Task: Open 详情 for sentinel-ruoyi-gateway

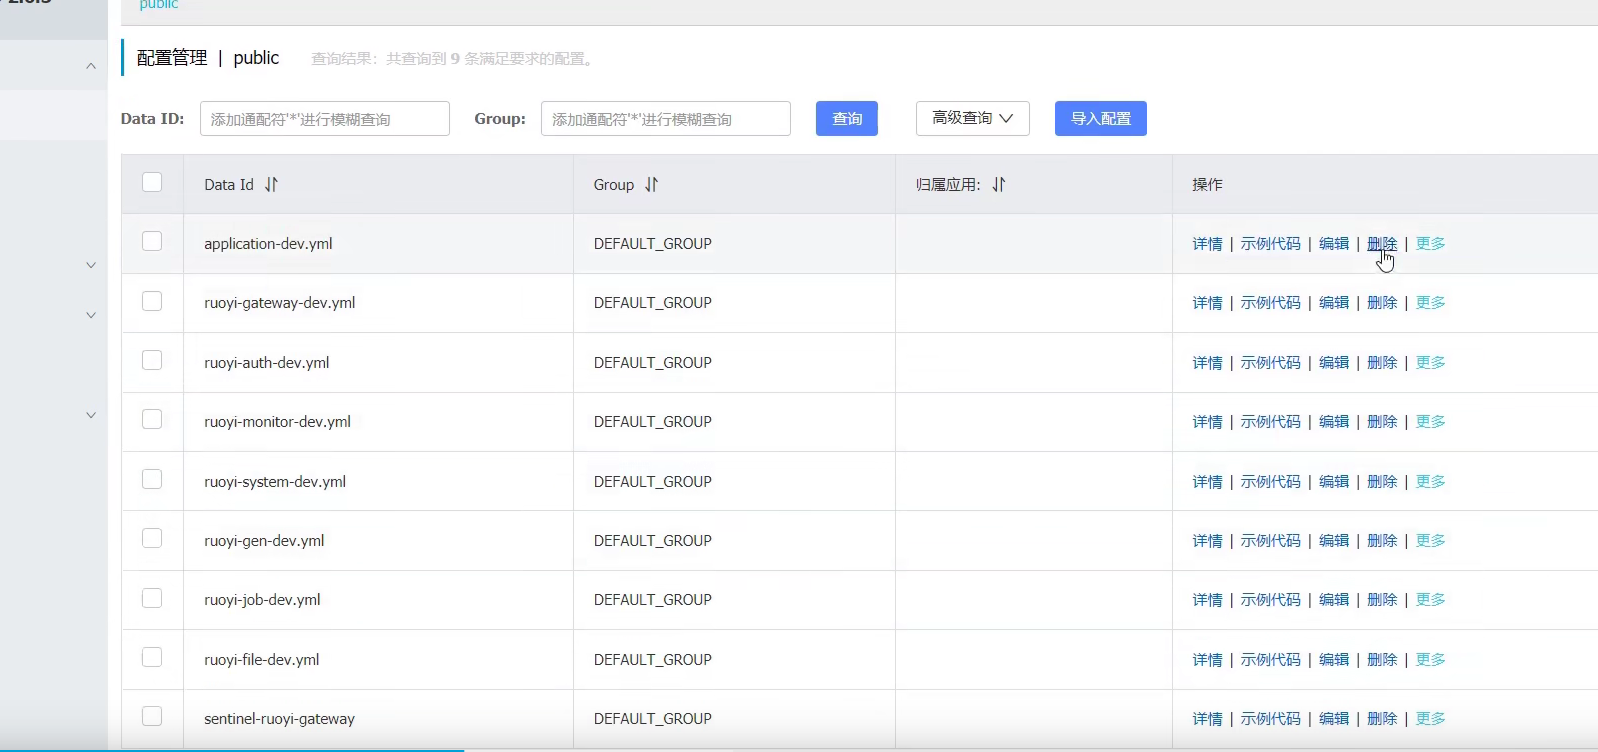Action: [1207, 719]
